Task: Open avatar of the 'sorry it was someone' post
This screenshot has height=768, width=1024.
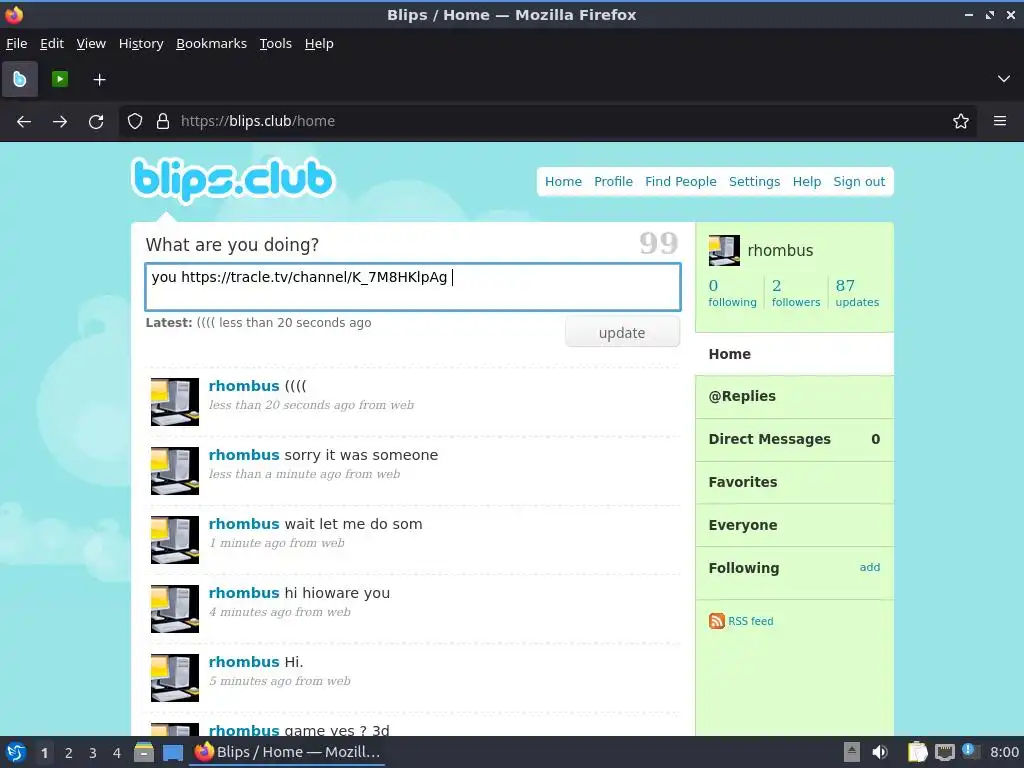Action: point(175,471)
